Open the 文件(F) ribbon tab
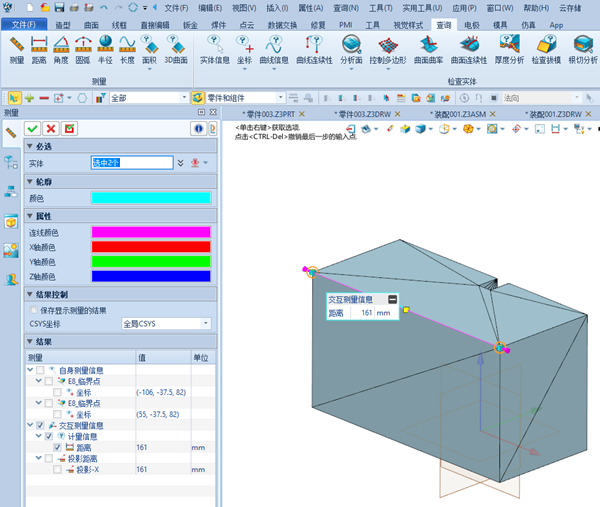 coord(24,25)
